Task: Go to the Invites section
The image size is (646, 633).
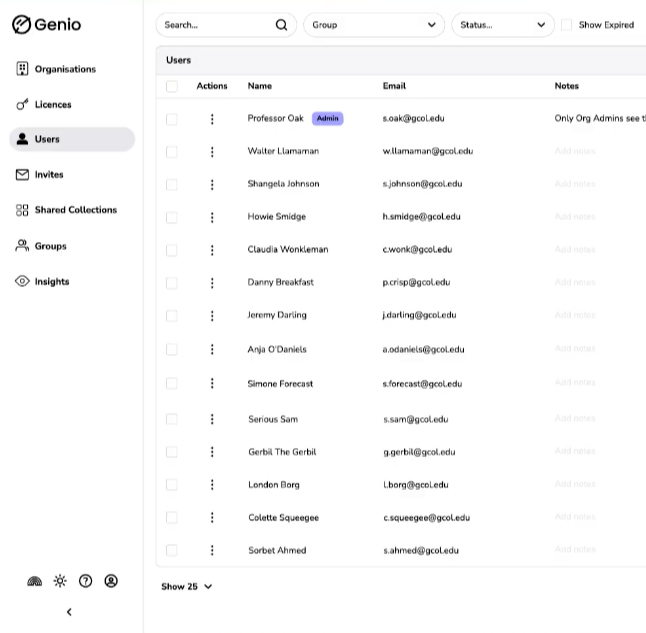Action: point(40,174)
